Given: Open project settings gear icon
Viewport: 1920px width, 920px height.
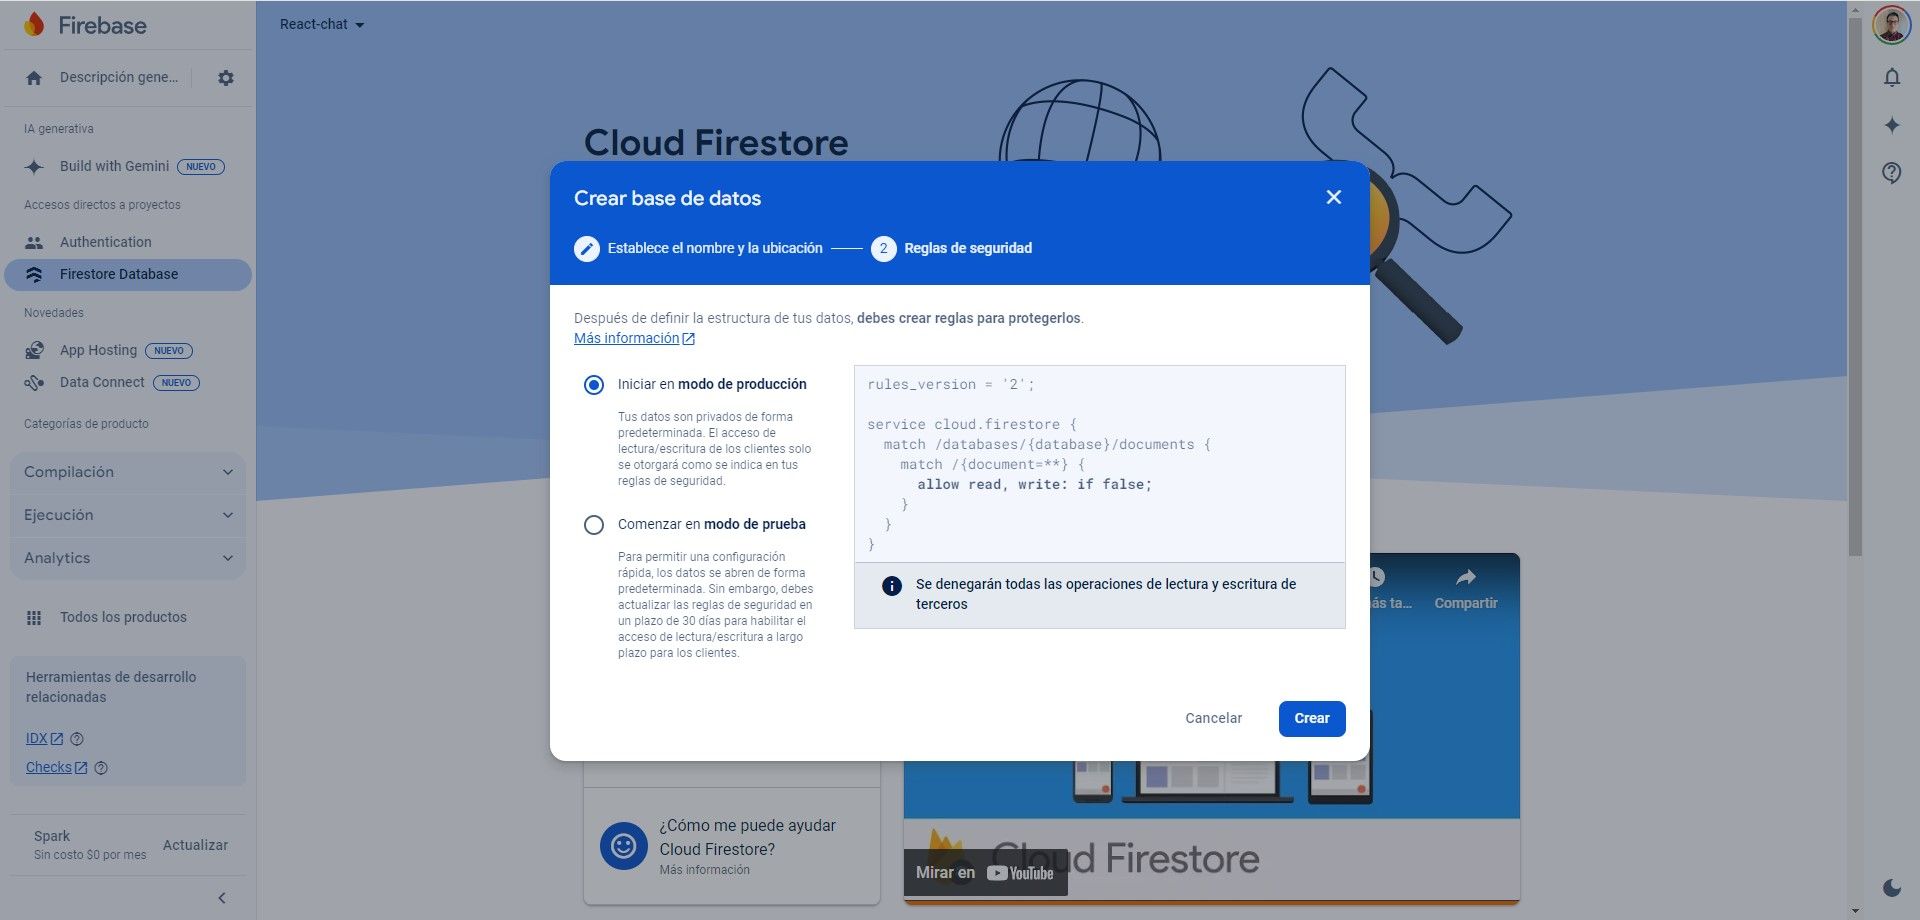Looking at the screenshot, I should (226, 78).
